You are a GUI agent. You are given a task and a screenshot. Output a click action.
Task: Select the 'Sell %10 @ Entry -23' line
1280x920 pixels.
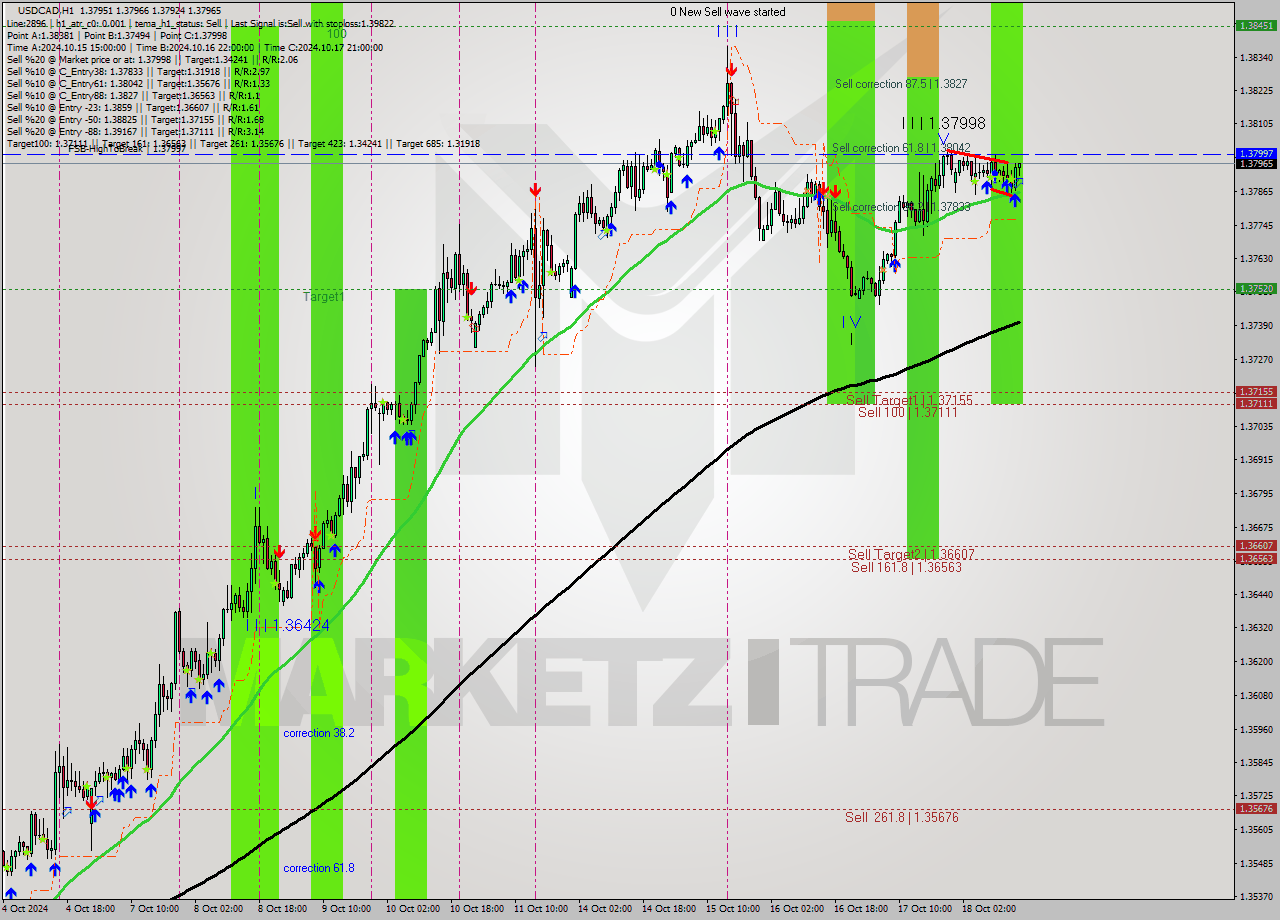point(132,107)
